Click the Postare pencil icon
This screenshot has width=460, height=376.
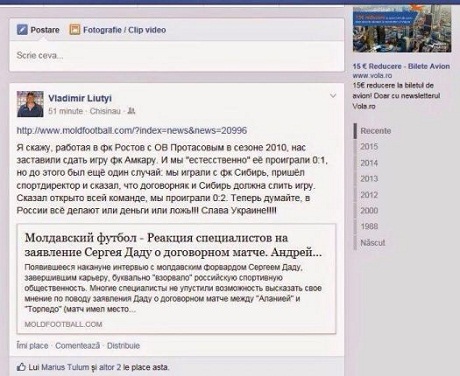pyautogui.click(x=22, y=30)
